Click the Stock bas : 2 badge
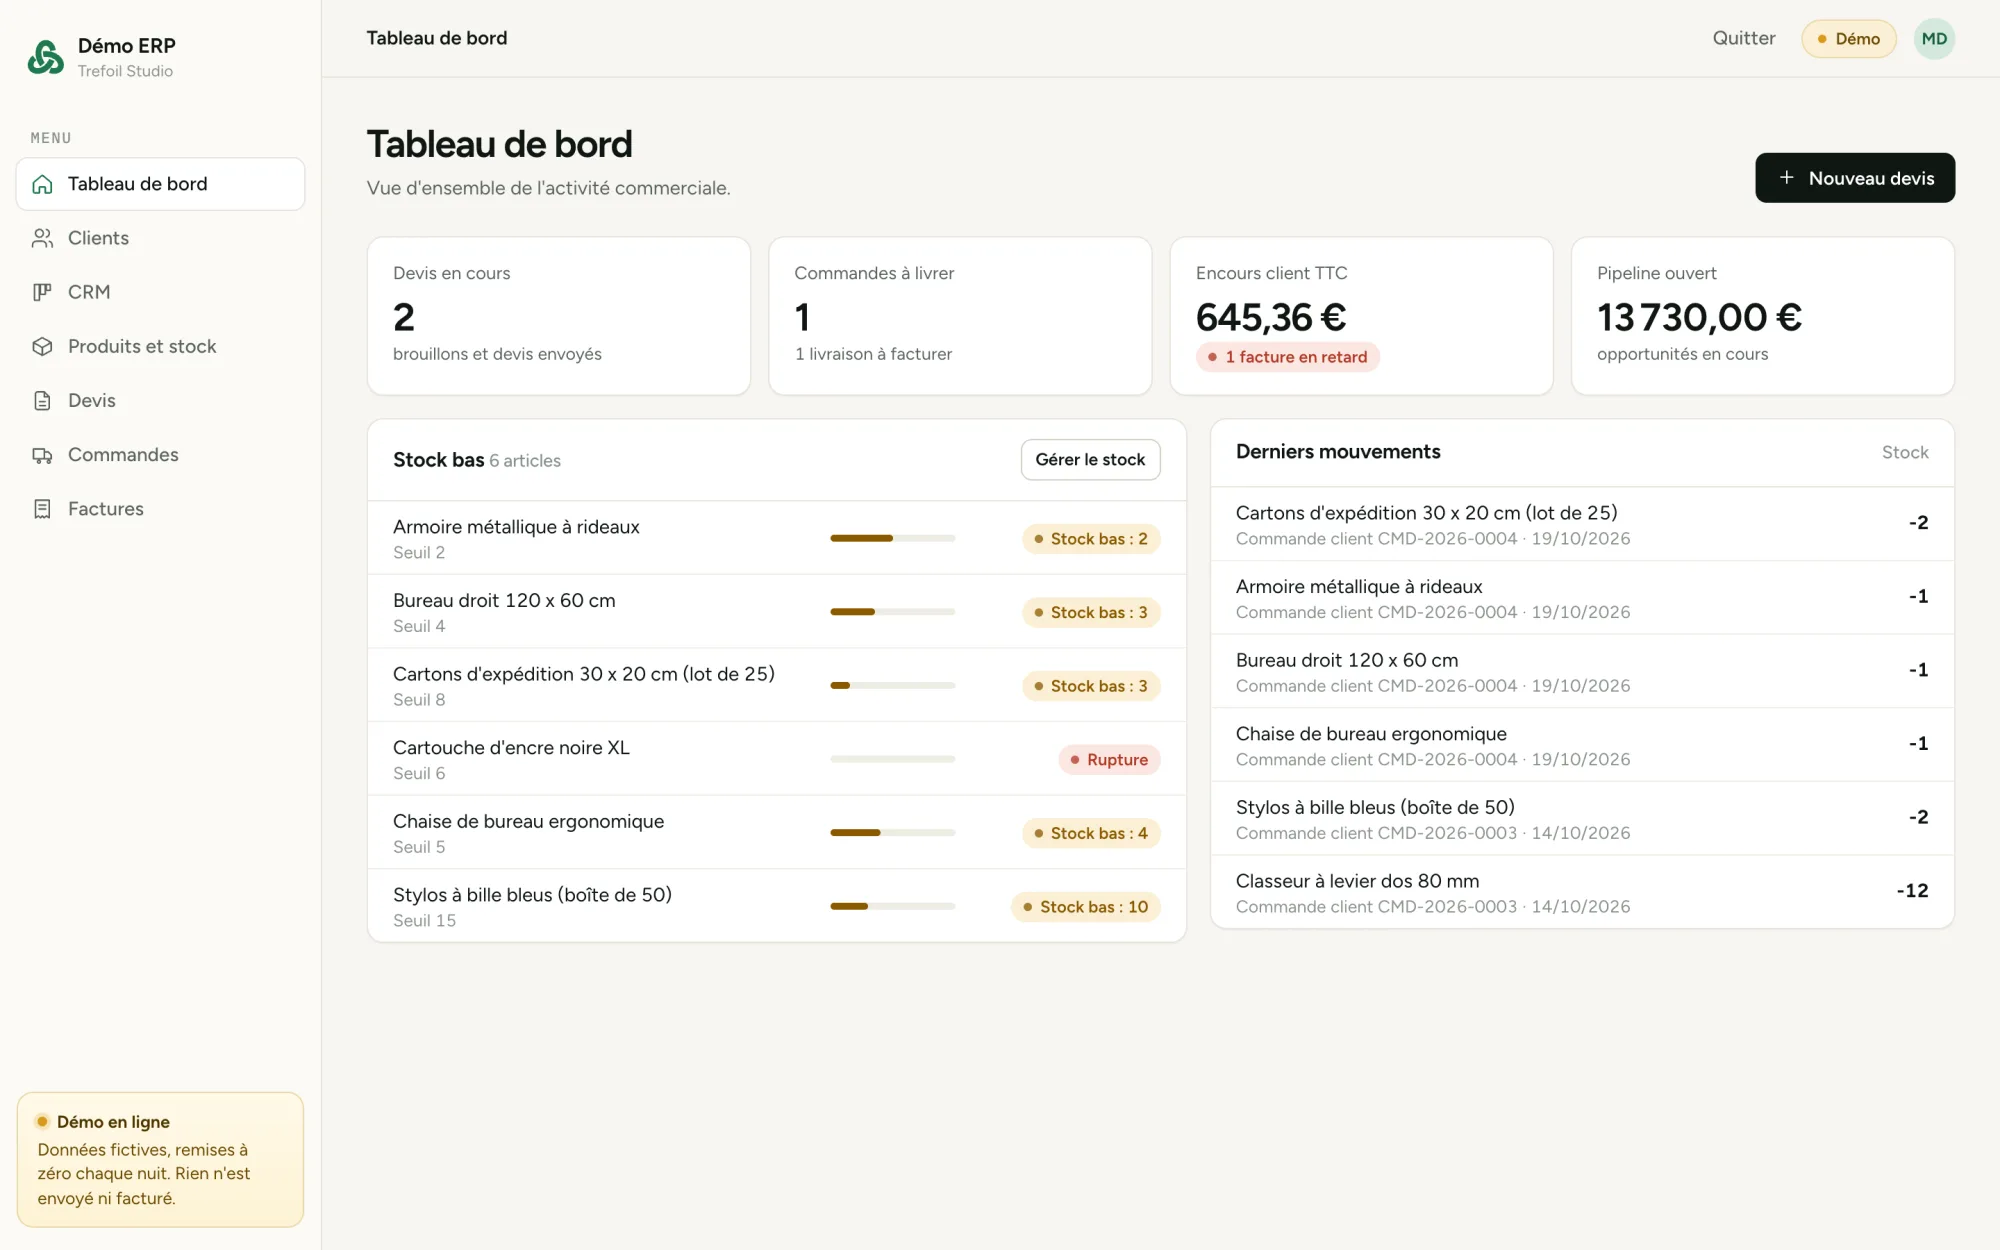The image size is (2000, 1250). [1091, 539]
